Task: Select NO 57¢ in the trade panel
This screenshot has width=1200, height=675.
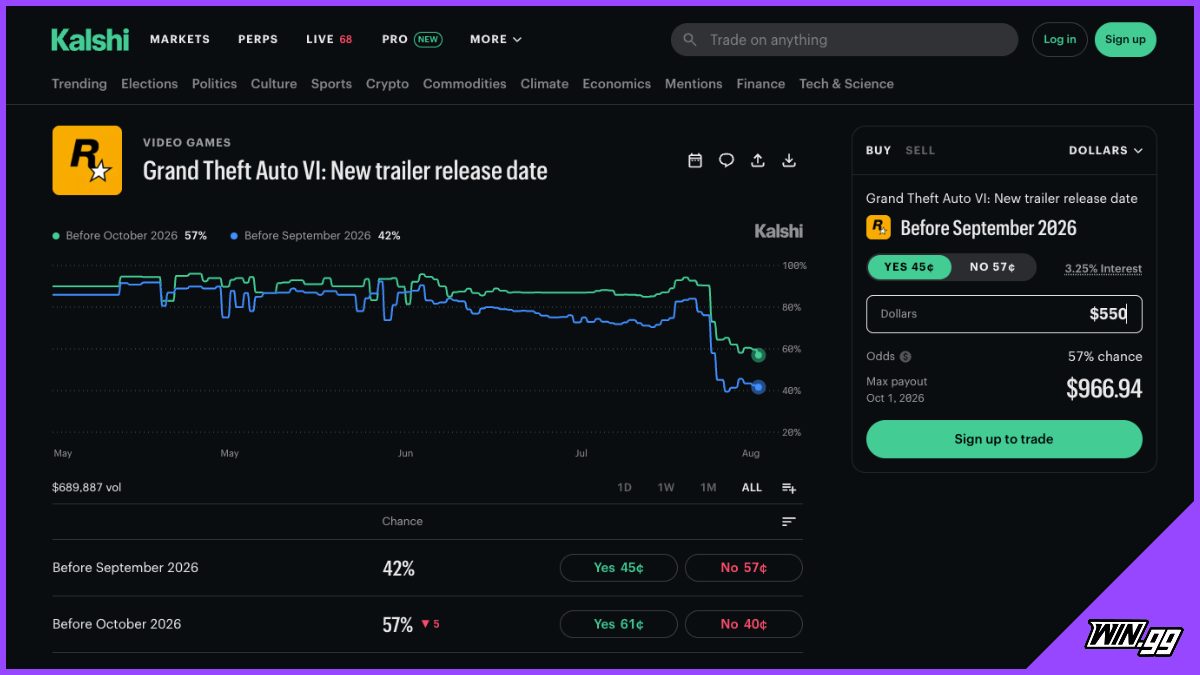Action: tap(992, 267)
